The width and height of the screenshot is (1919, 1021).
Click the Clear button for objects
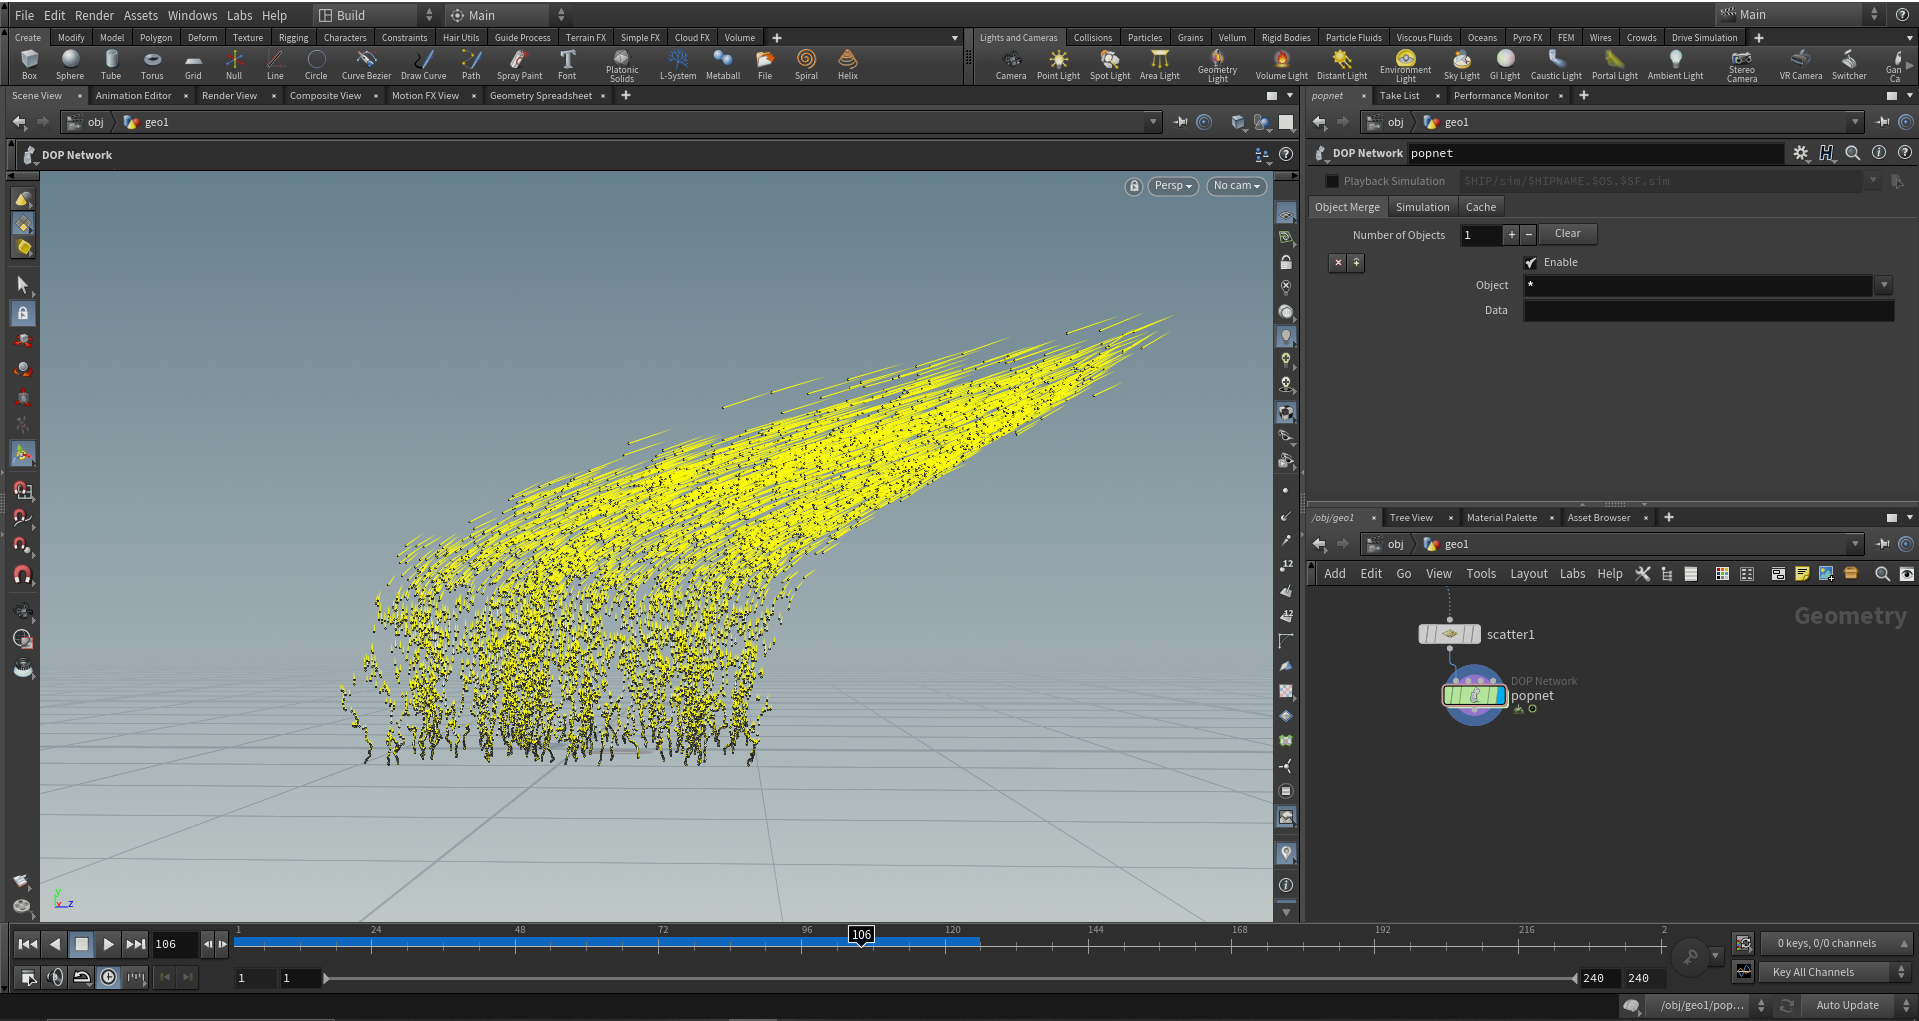[1567, 233]
